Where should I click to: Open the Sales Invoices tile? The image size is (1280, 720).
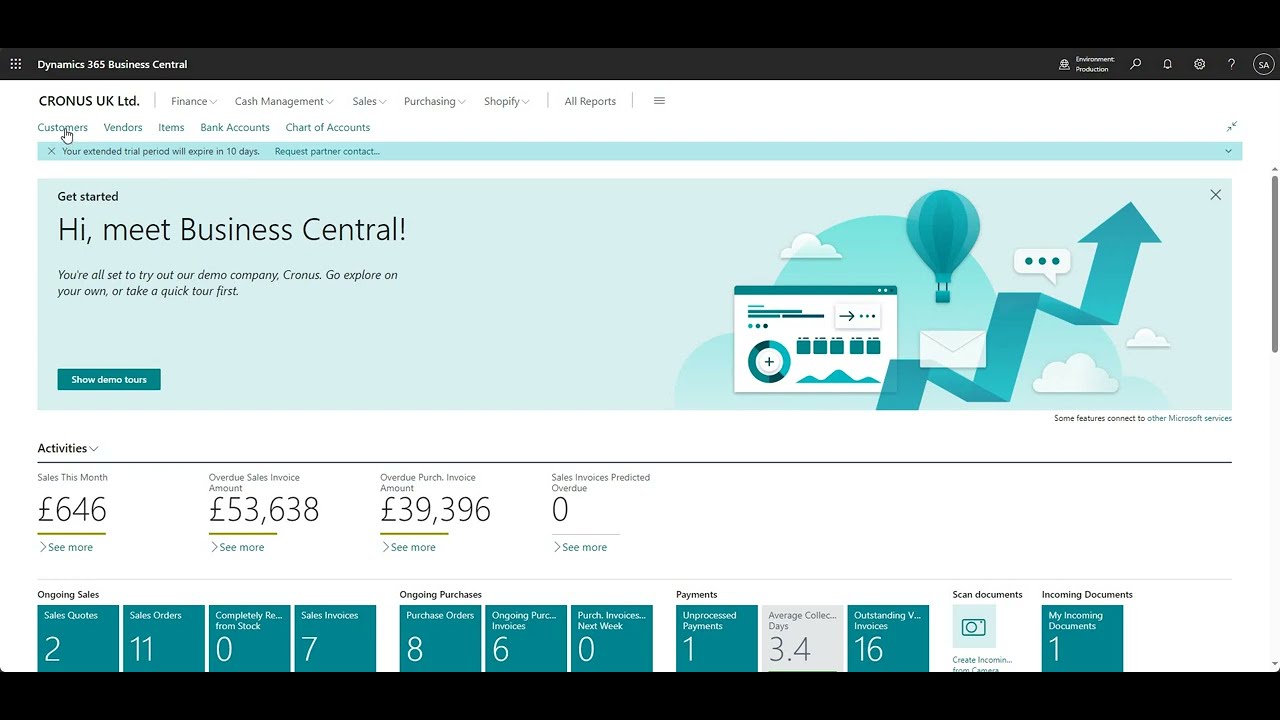tap(335, 638)
